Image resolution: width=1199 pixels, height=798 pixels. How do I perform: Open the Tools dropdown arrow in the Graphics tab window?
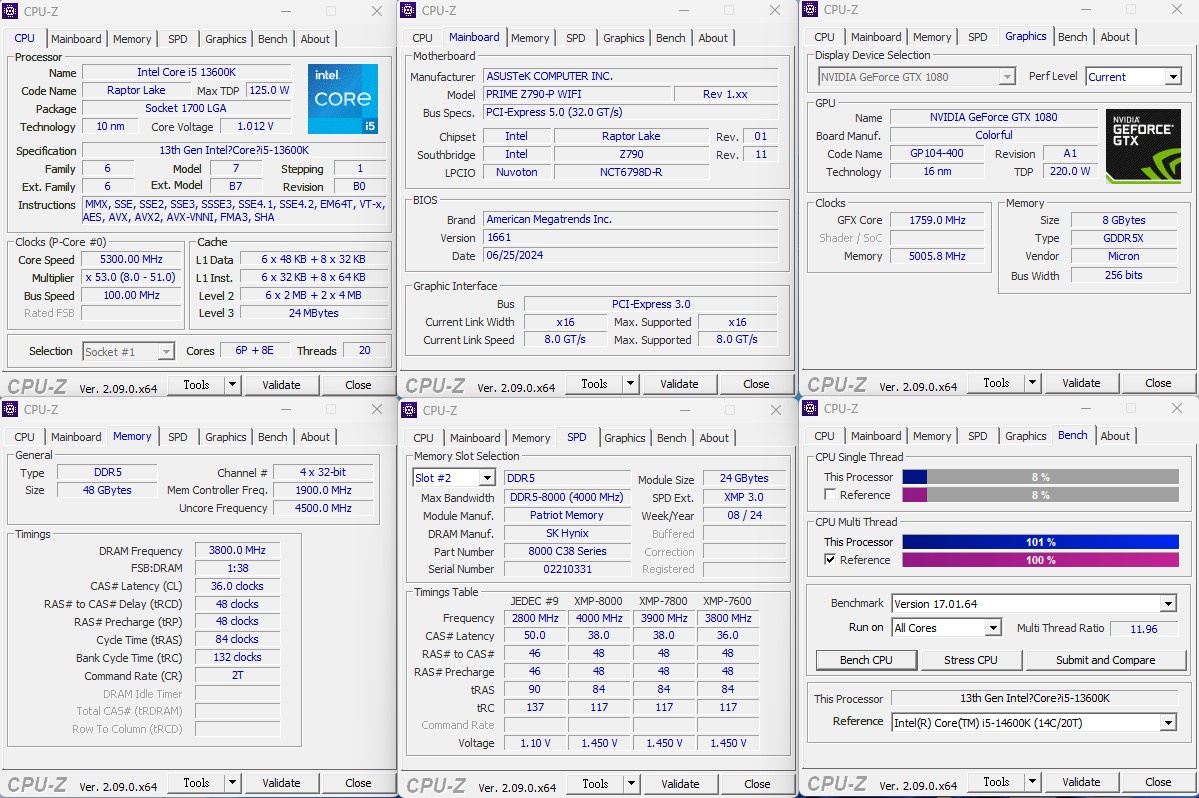click(x=1032, y=382)
